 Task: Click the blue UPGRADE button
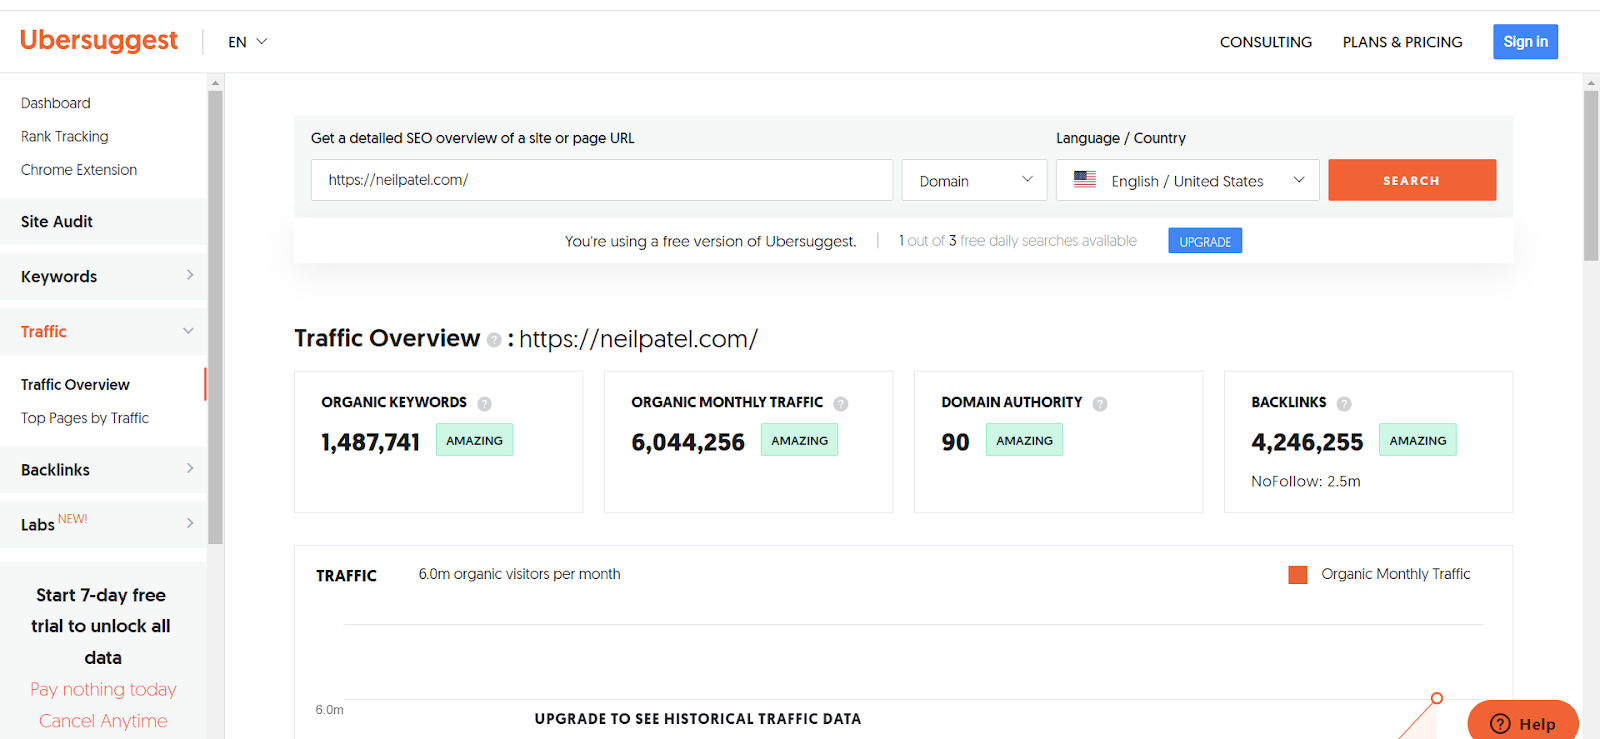point(1205,241)
